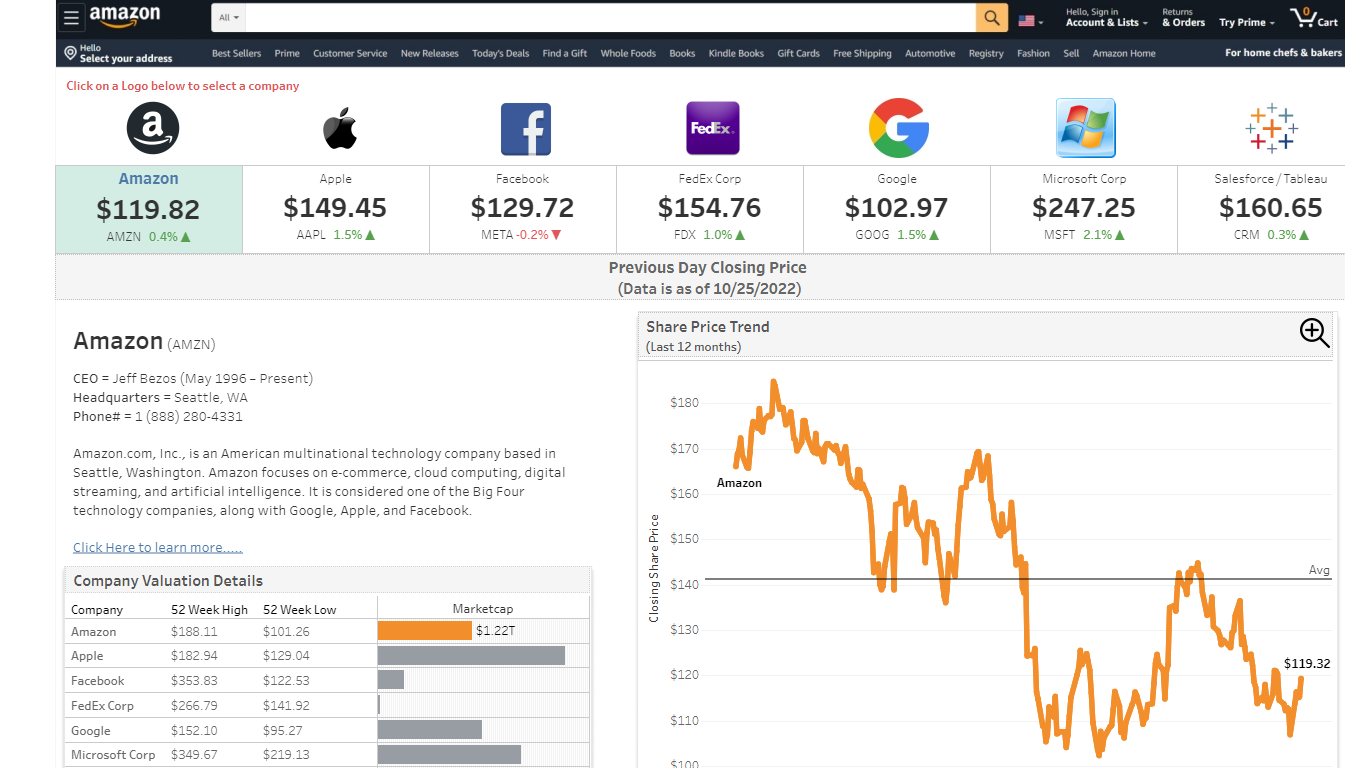1366x768 pixels.
Task: Open the zoom magnifier on Share Price Trend
Action: [x=1314, y=333]
